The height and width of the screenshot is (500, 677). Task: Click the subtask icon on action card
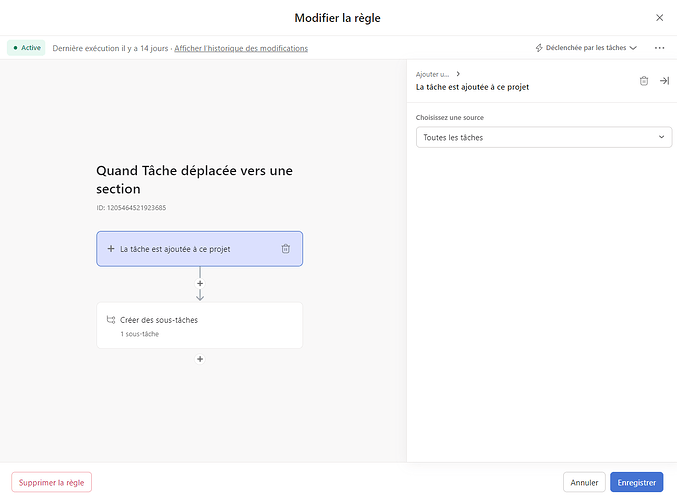point(111,320)
